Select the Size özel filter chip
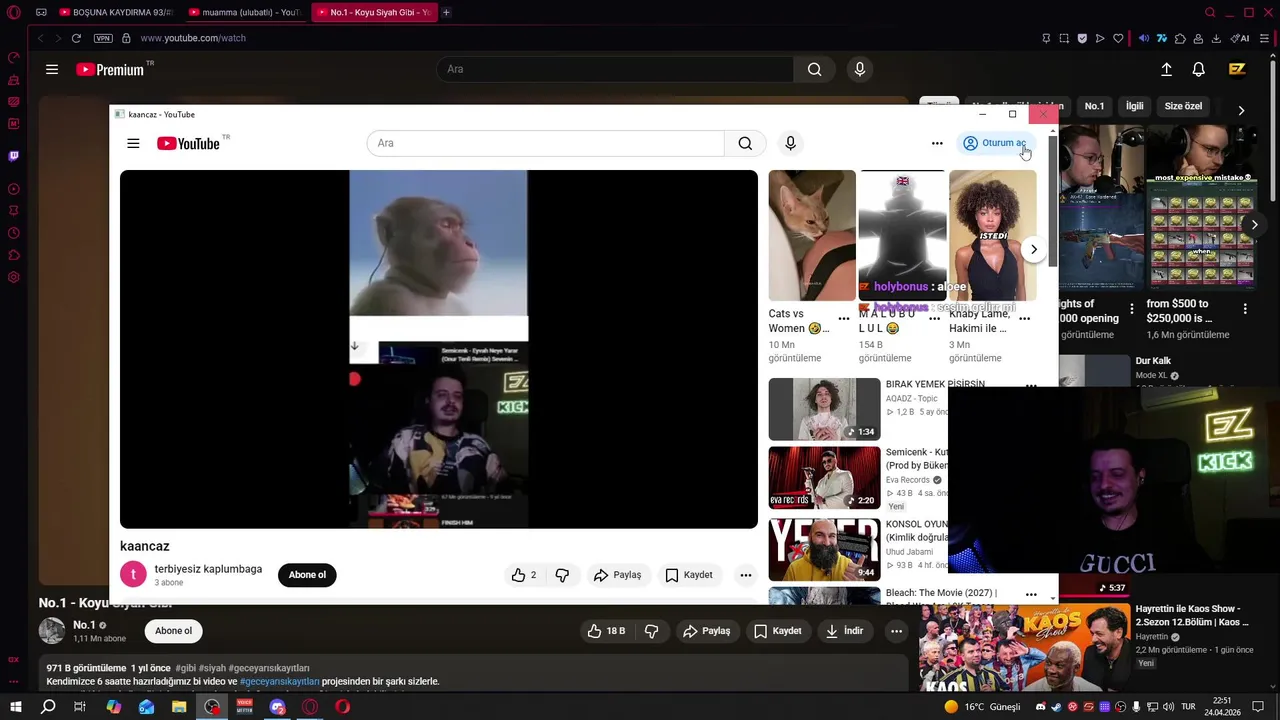Viewport: 1280px width, 720px height. click(1183, 106)
